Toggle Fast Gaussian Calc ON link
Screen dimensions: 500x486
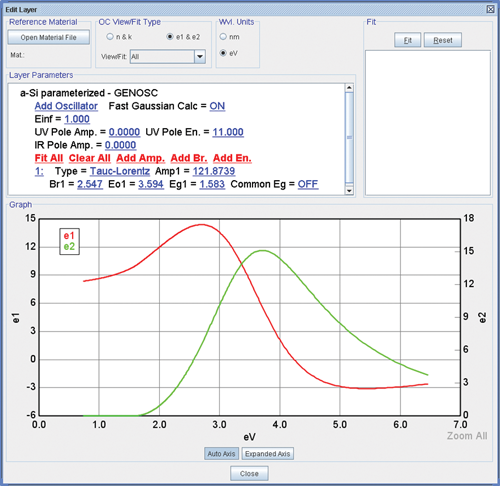pyautogui.click(x=217, y=106)
